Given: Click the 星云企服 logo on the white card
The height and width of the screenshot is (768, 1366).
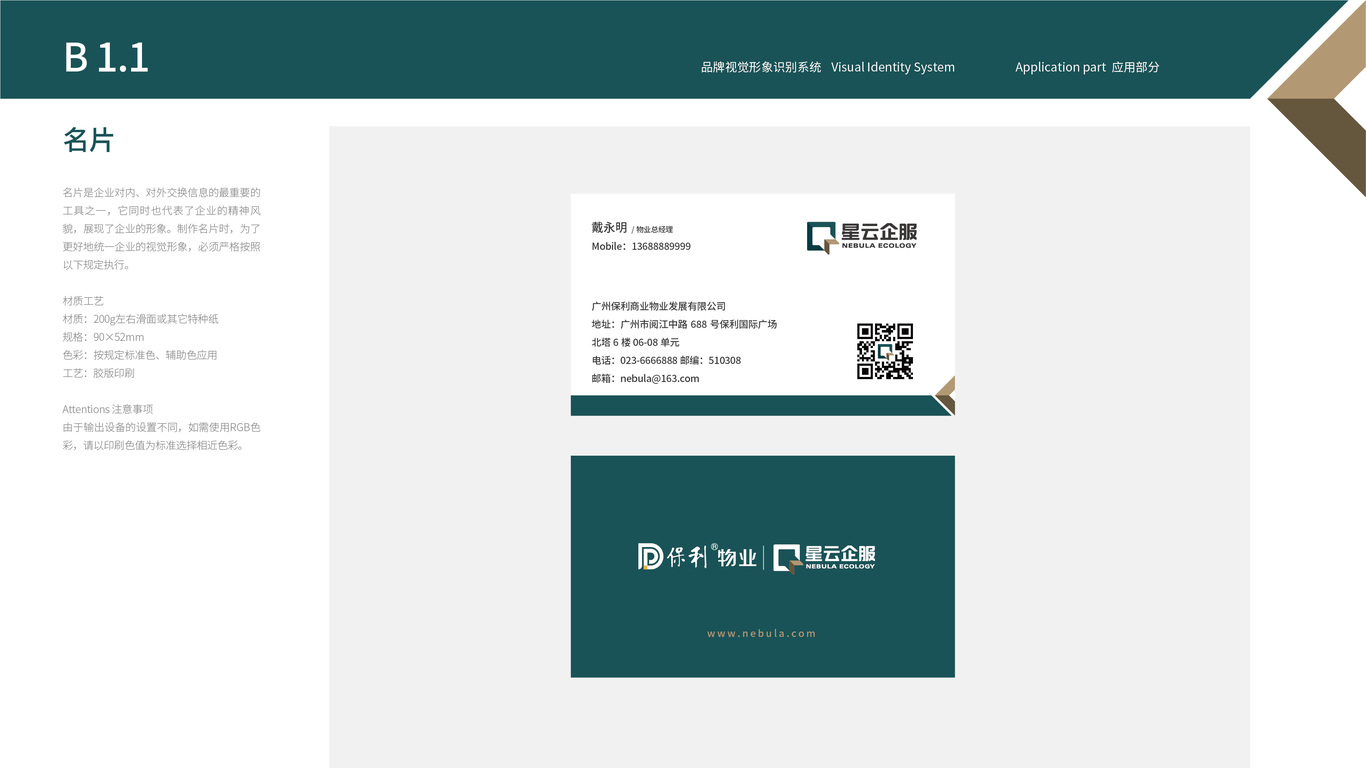Looking at the screenshot, I should point(862,237).
